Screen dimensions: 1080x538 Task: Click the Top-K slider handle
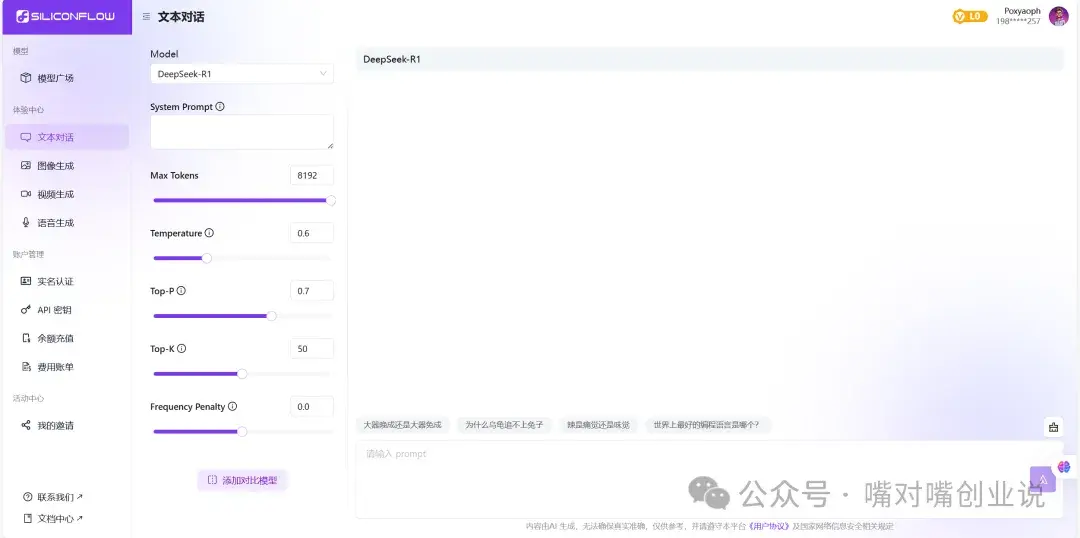click(242, 374)
